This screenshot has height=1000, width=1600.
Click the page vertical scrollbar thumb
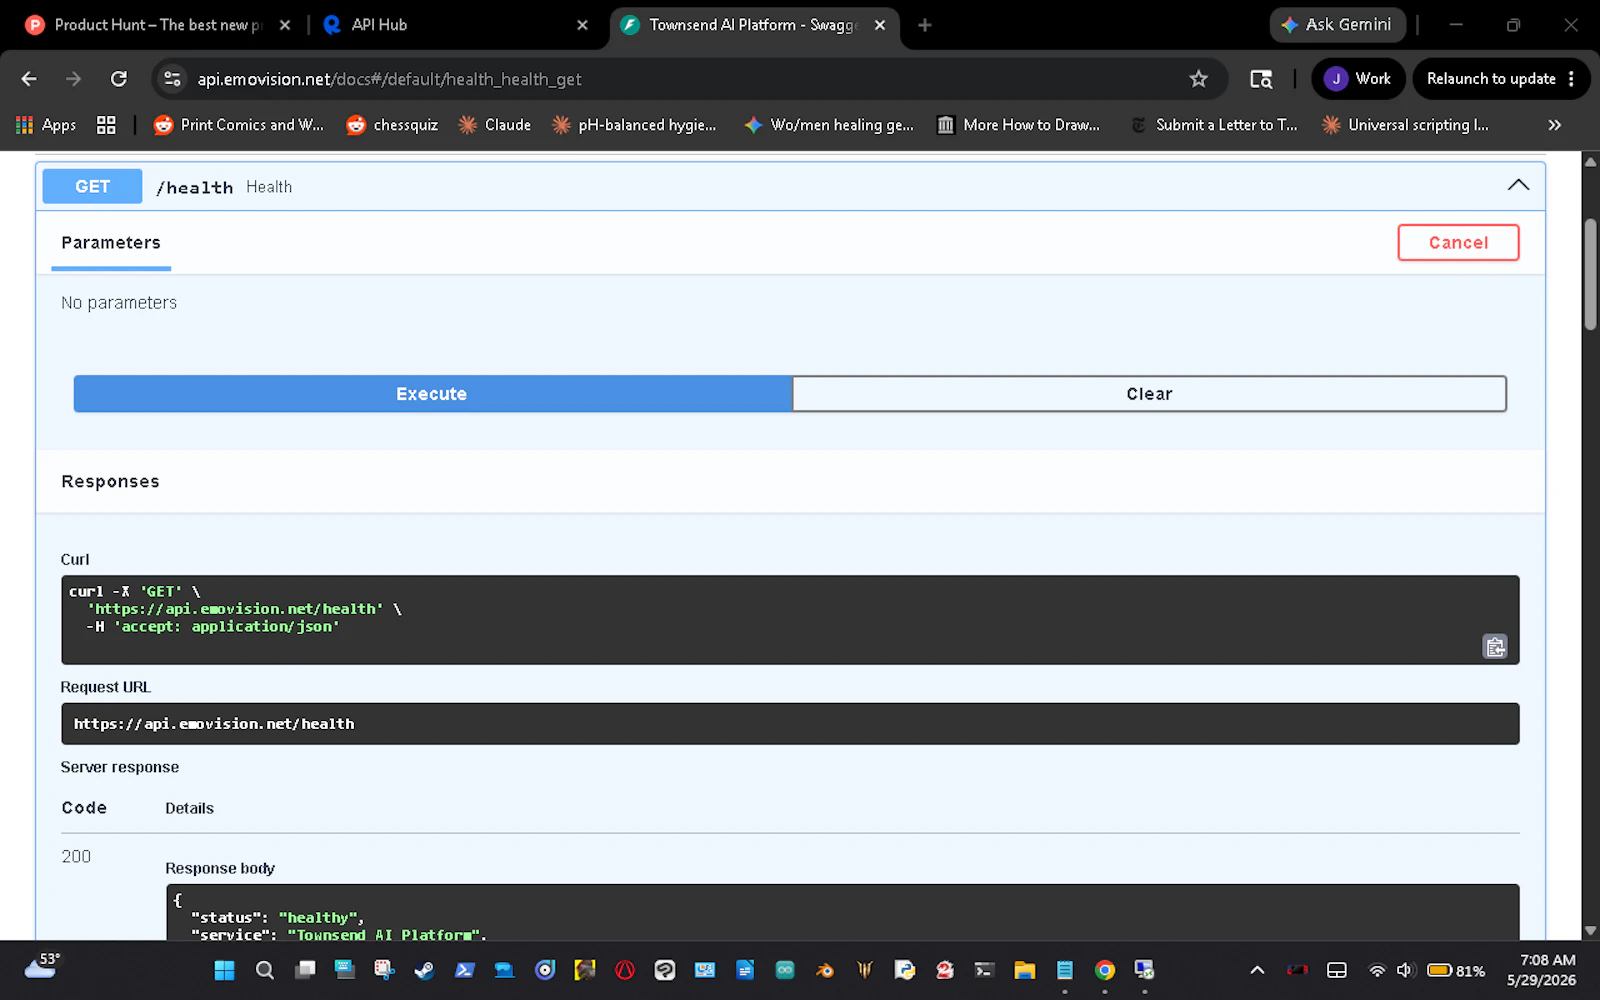[x=1590, y=273]
